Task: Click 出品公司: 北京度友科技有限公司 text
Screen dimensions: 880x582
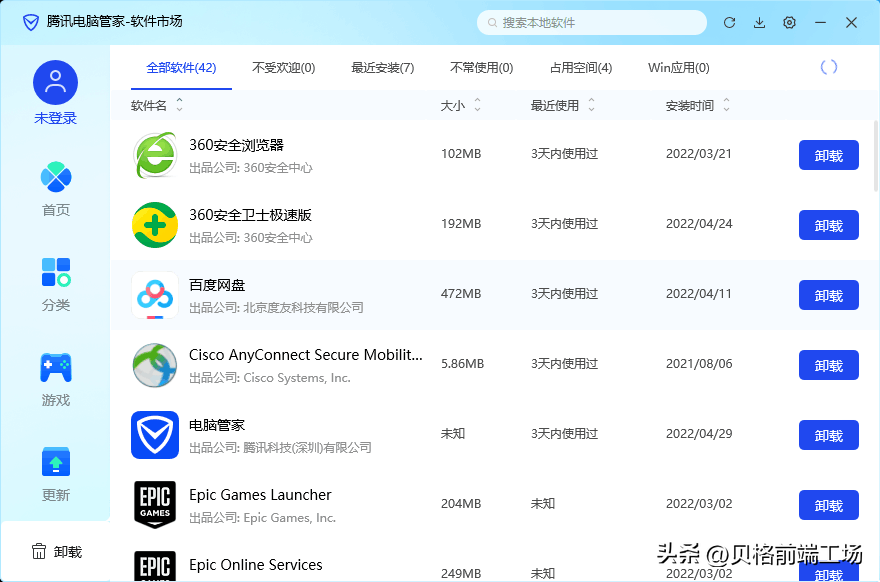Action: (276, 308)
